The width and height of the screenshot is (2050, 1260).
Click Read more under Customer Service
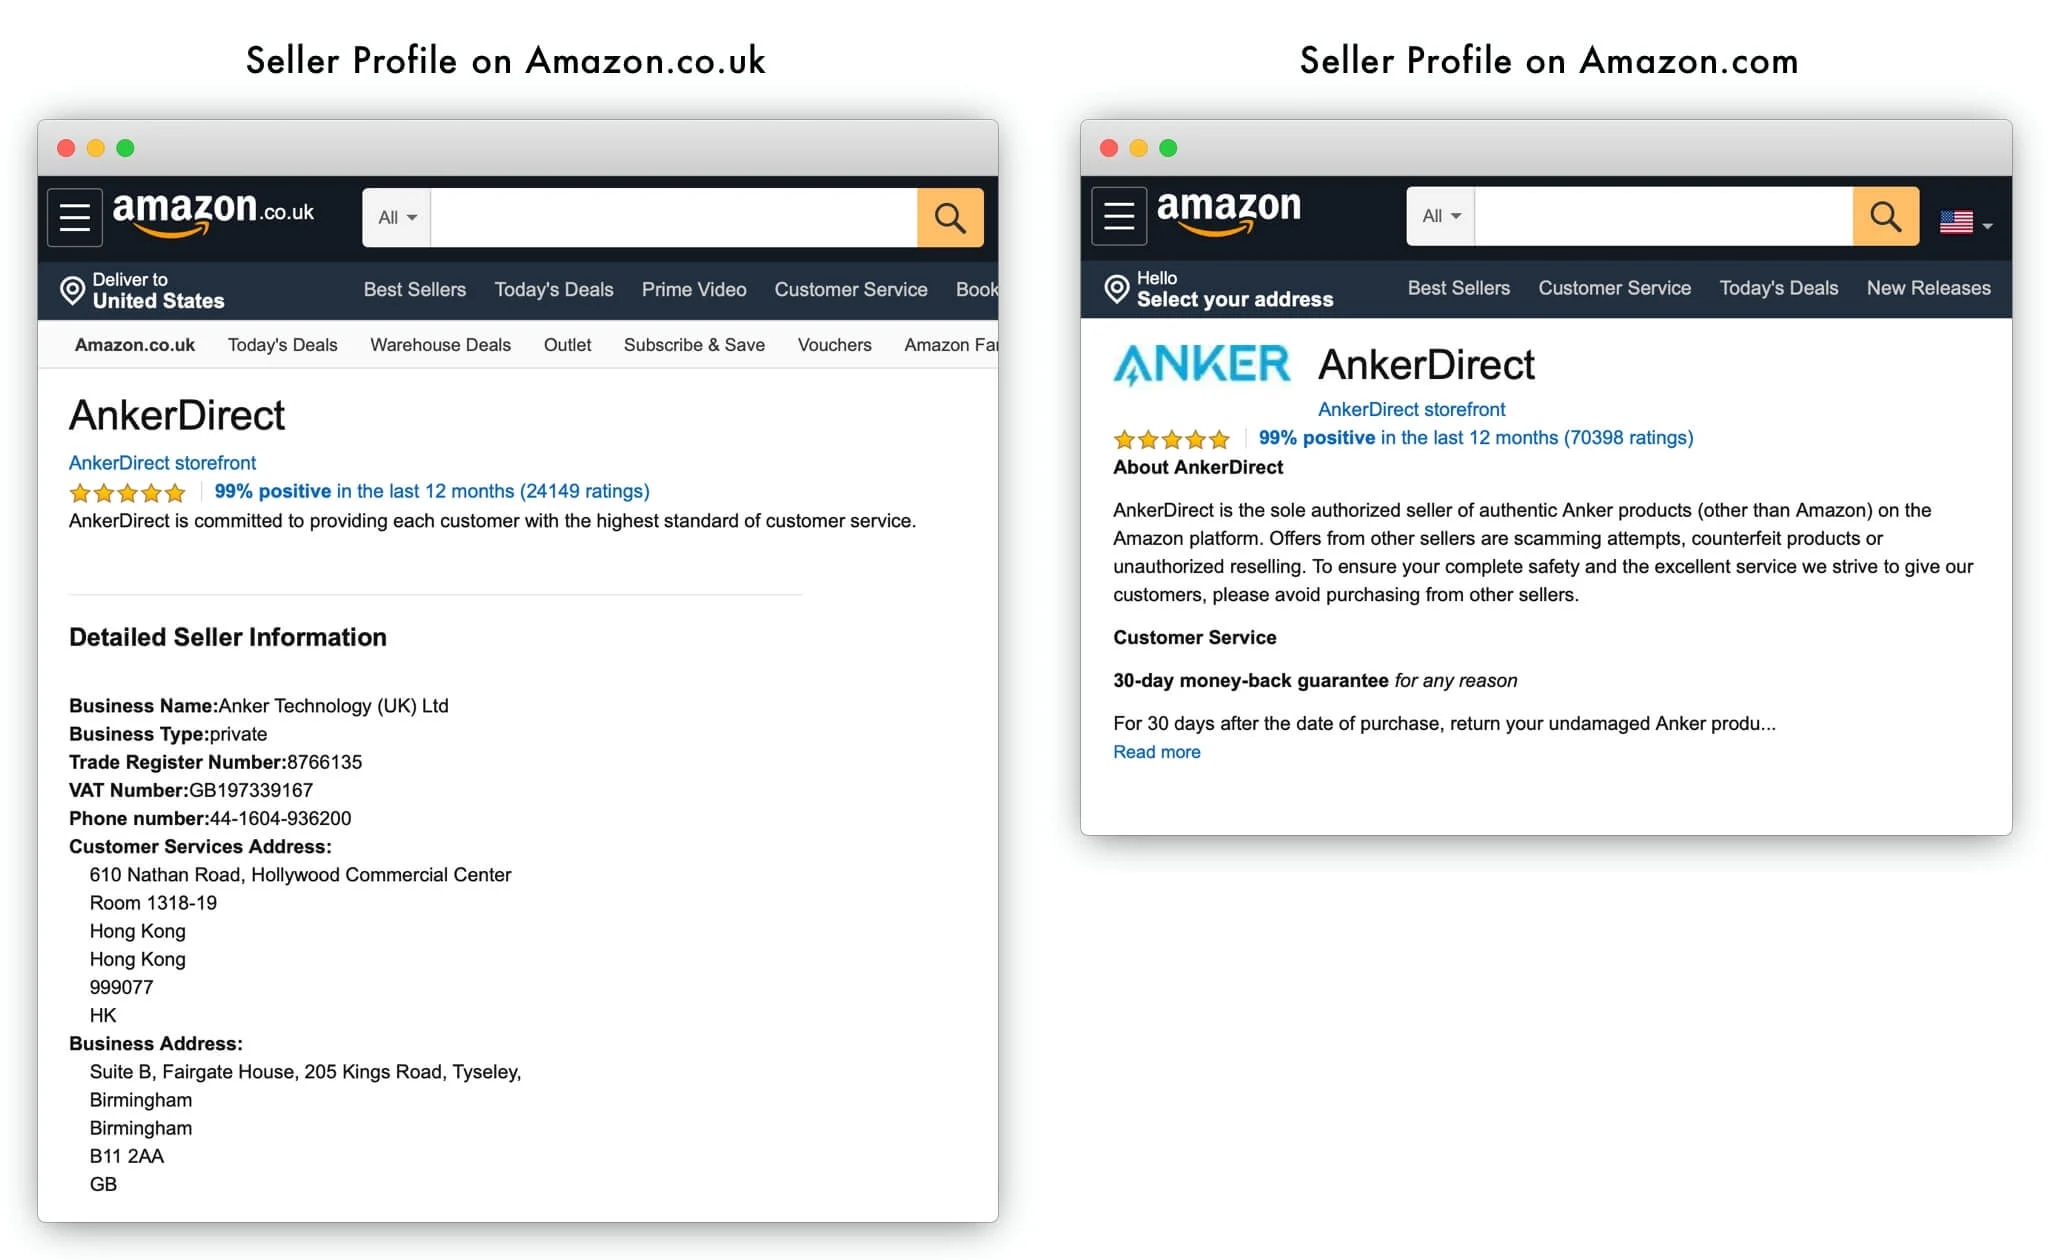[x=1156, y=752]
